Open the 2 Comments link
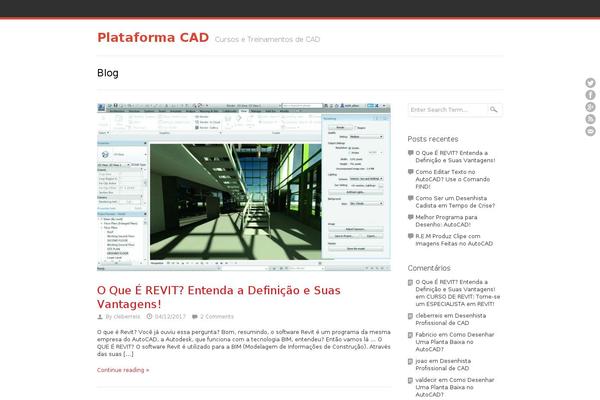The image size is (600, 400). (x=217, y=317)
